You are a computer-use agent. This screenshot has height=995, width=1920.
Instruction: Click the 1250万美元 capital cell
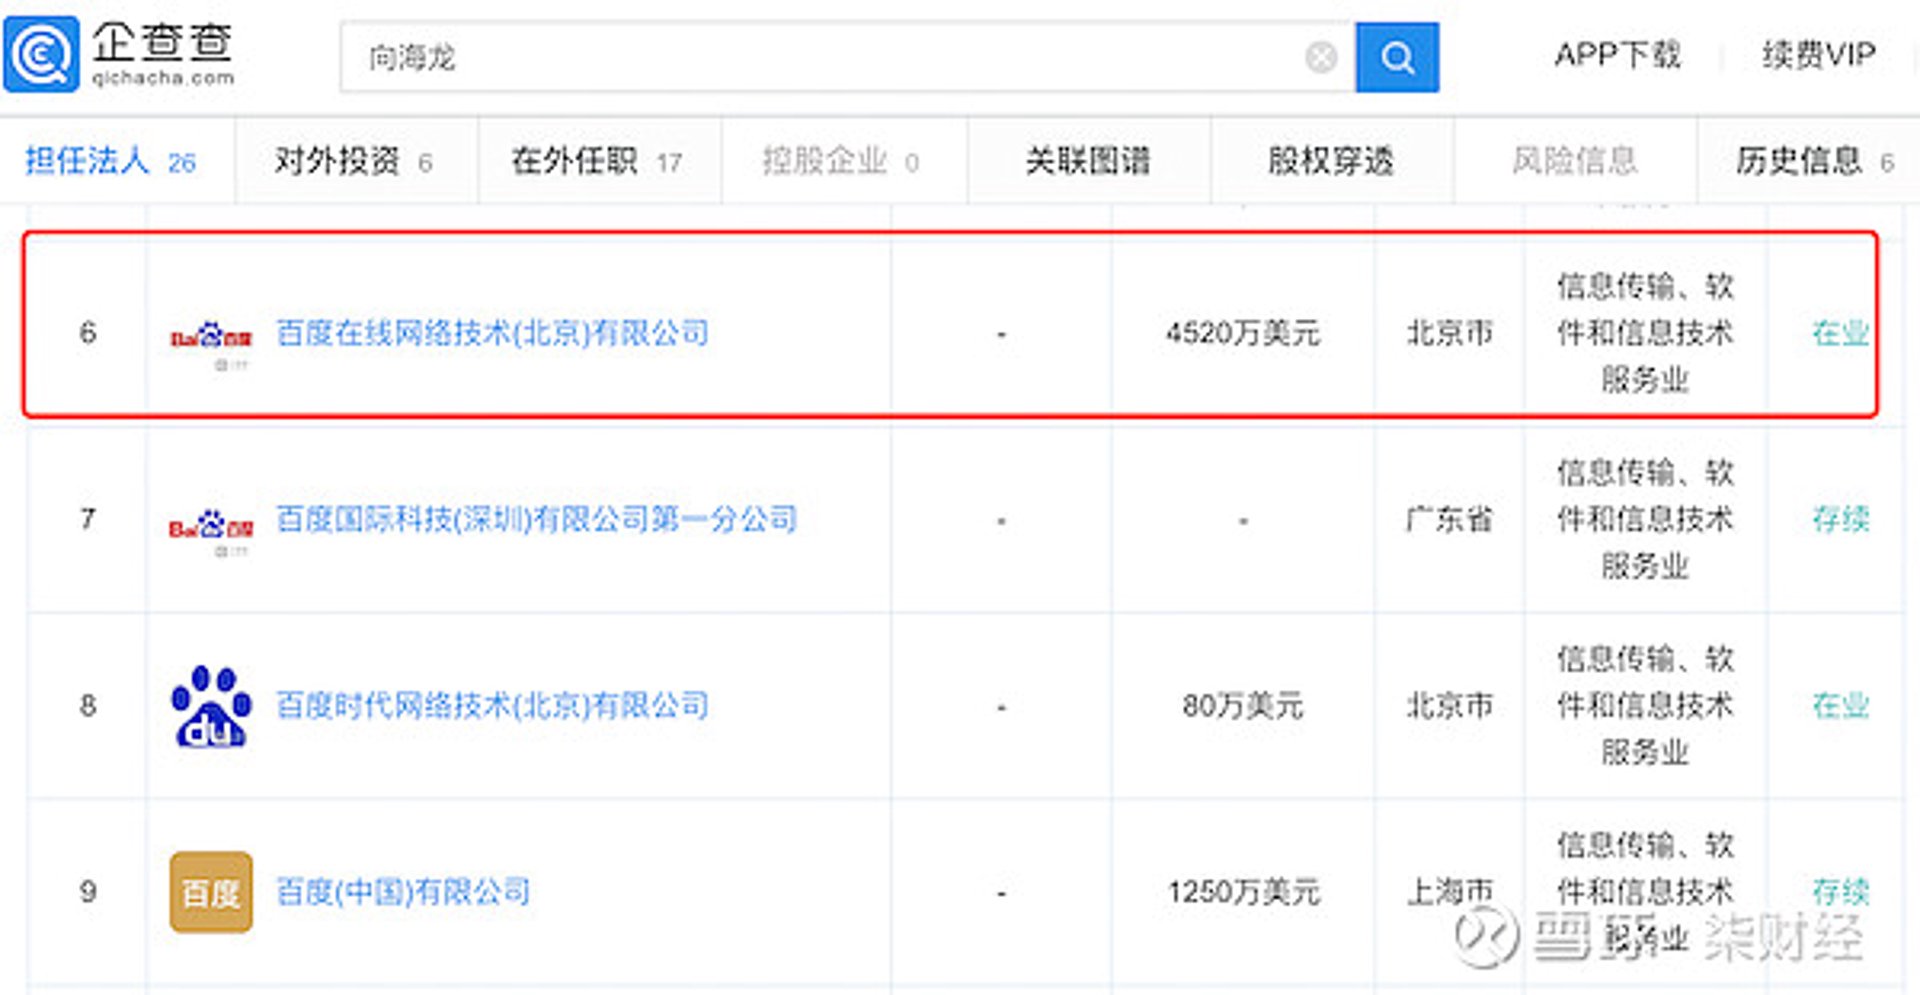[x=1243, y=892]
